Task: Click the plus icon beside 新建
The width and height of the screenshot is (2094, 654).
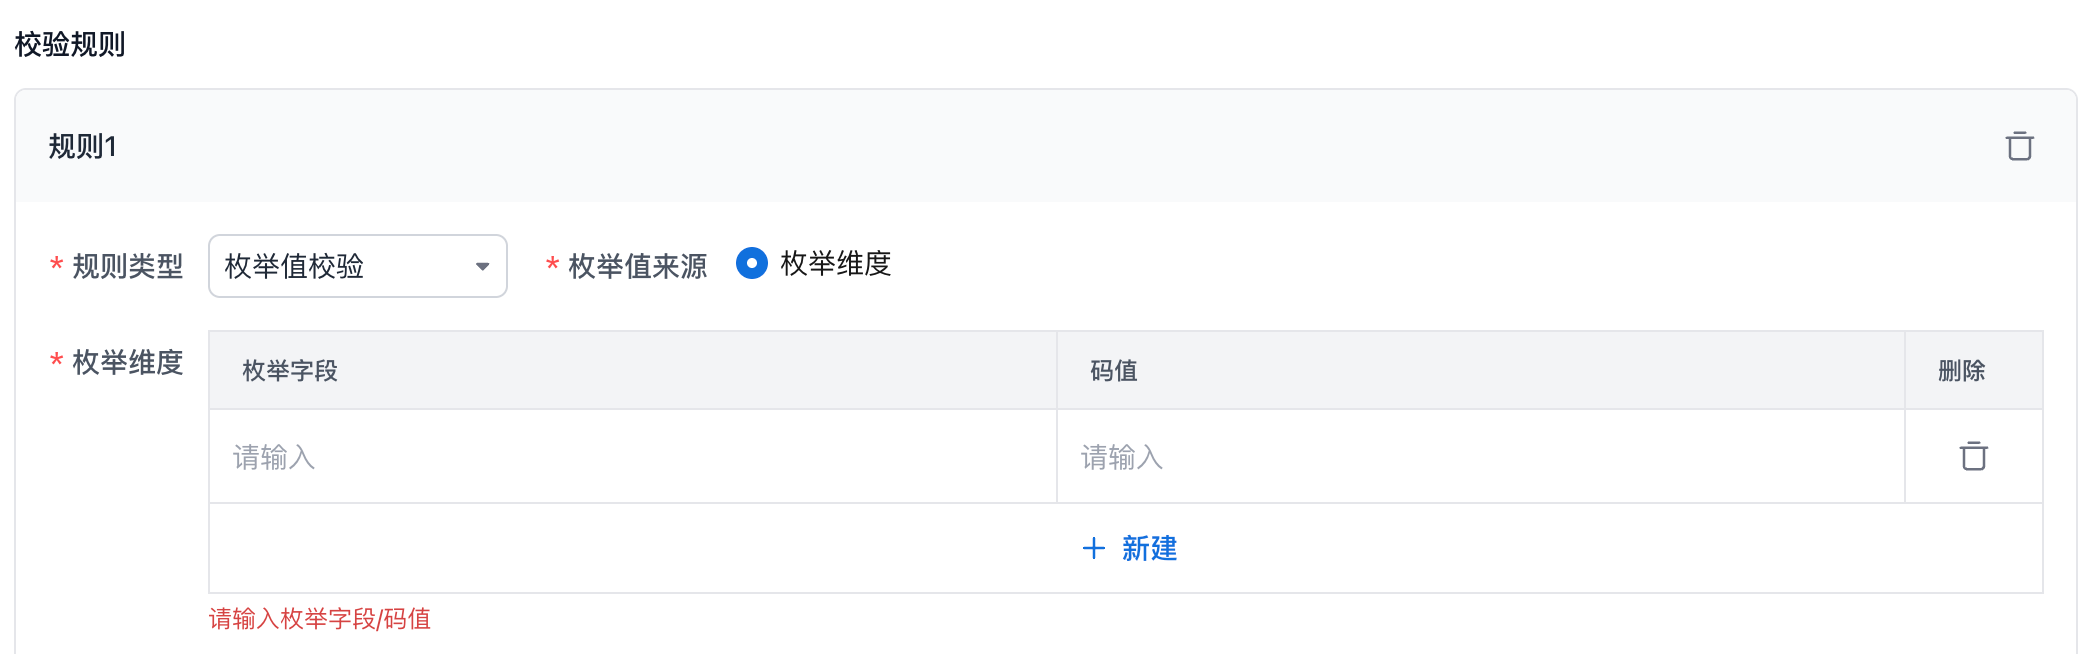Action: click(1094, 548)
